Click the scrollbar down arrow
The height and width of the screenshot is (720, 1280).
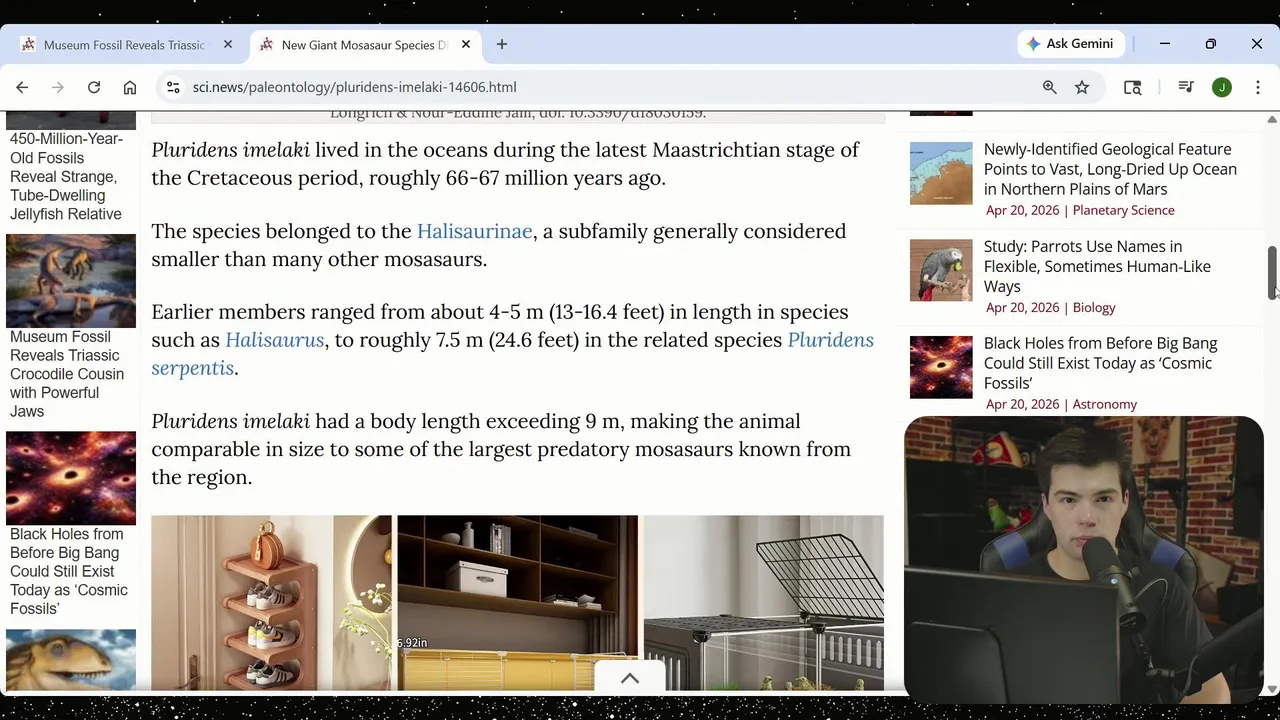pyautogui.click(x=1272, y=689)
